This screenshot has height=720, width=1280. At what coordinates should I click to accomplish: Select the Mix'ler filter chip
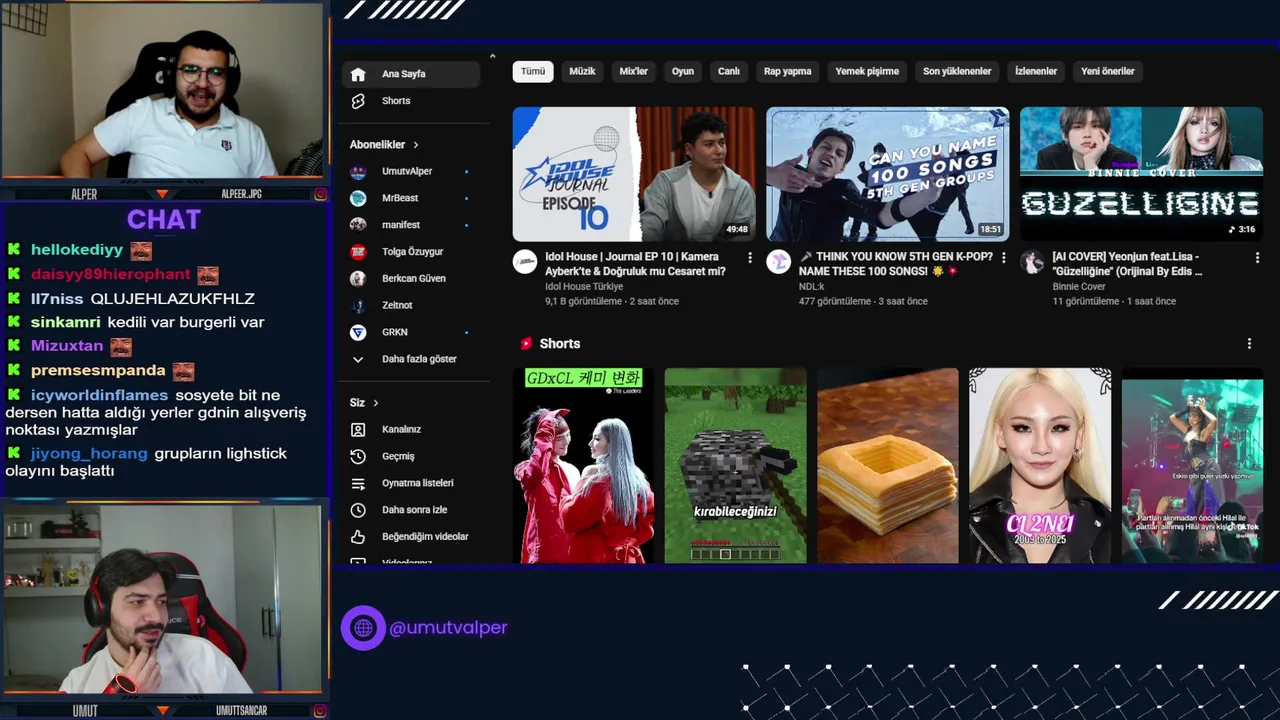634,72
